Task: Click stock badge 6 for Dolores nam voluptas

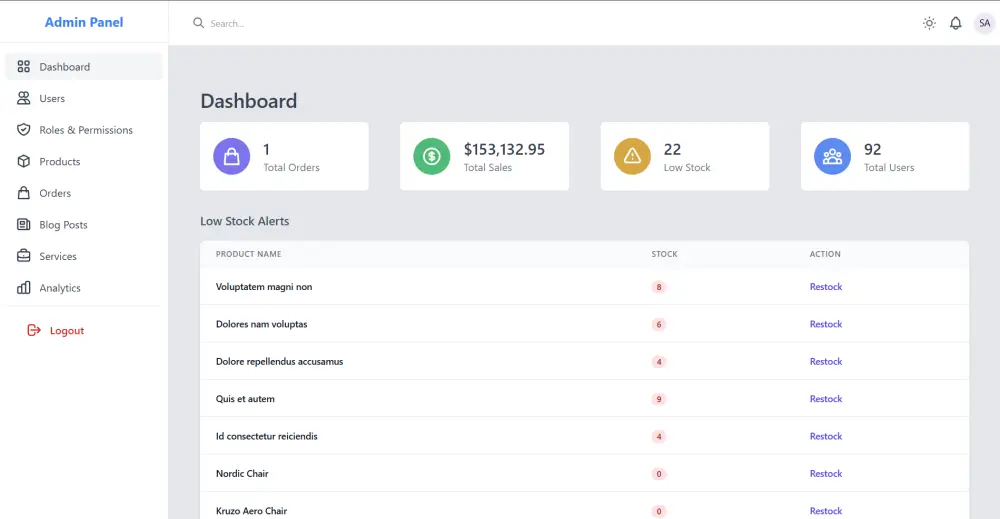Action: tap(659, 325)
